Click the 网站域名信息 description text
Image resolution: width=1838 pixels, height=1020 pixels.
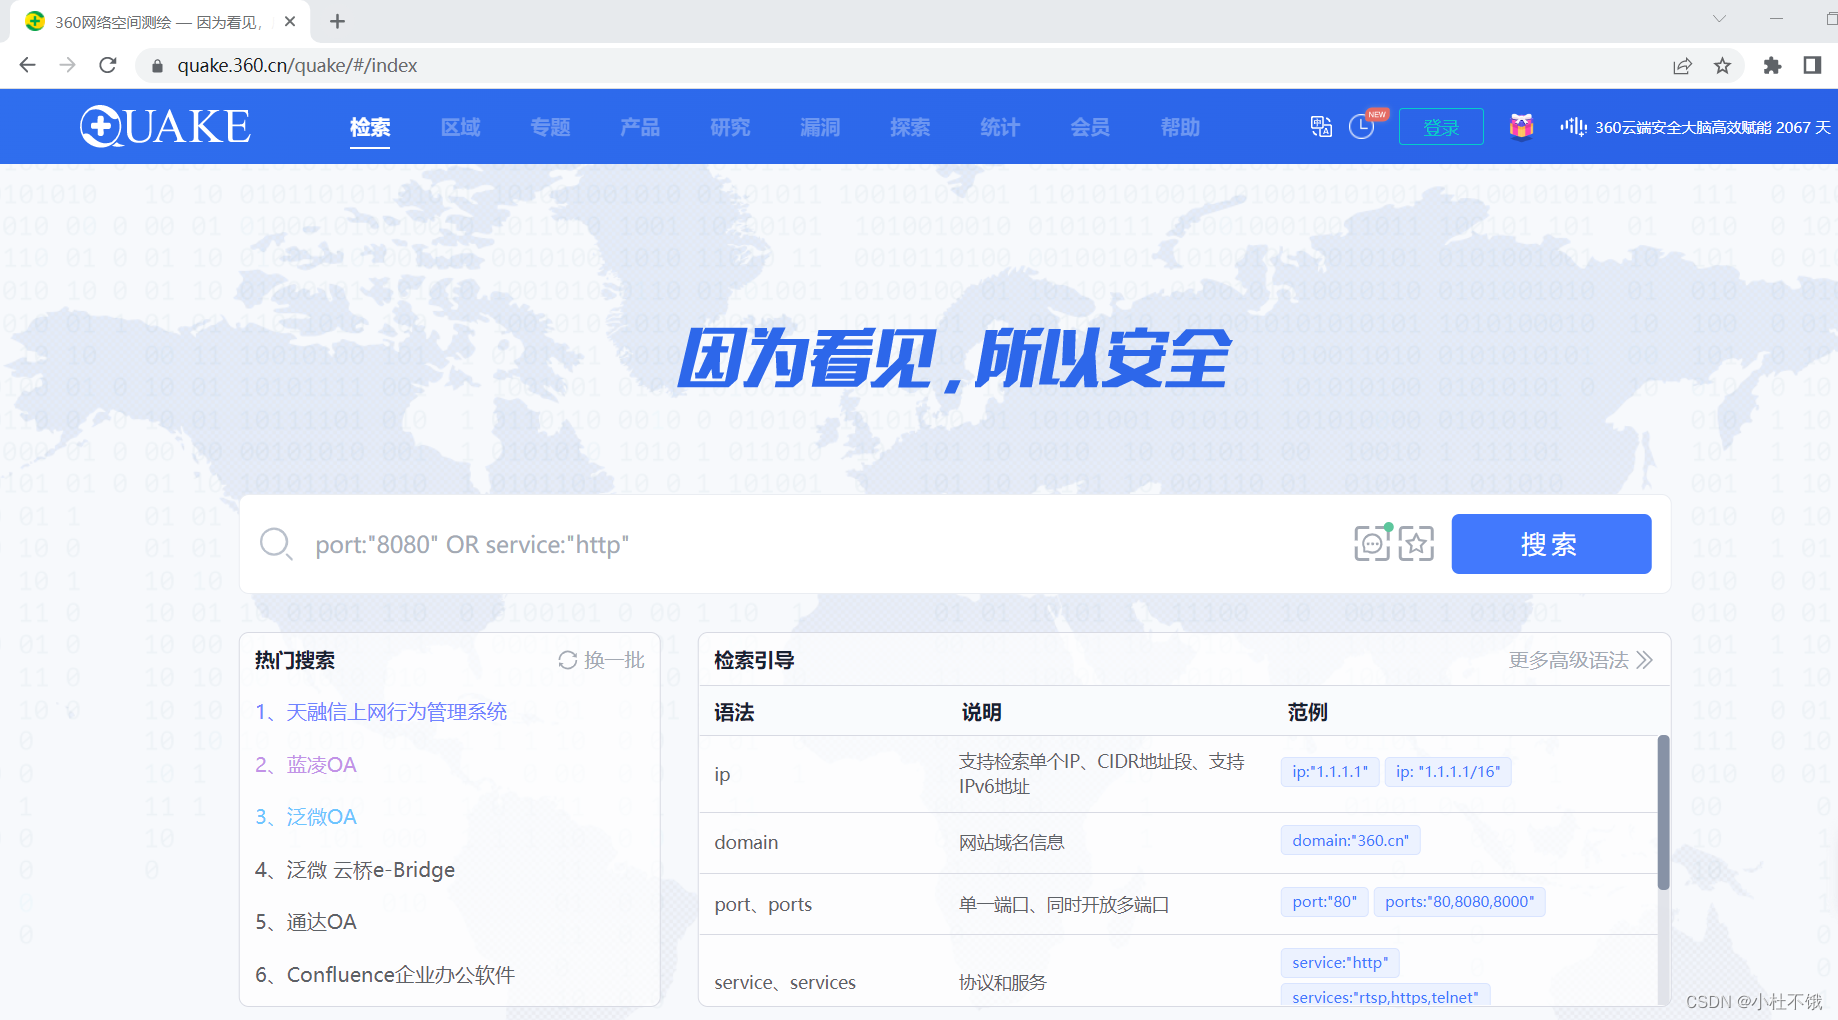tap(1011, 843)
